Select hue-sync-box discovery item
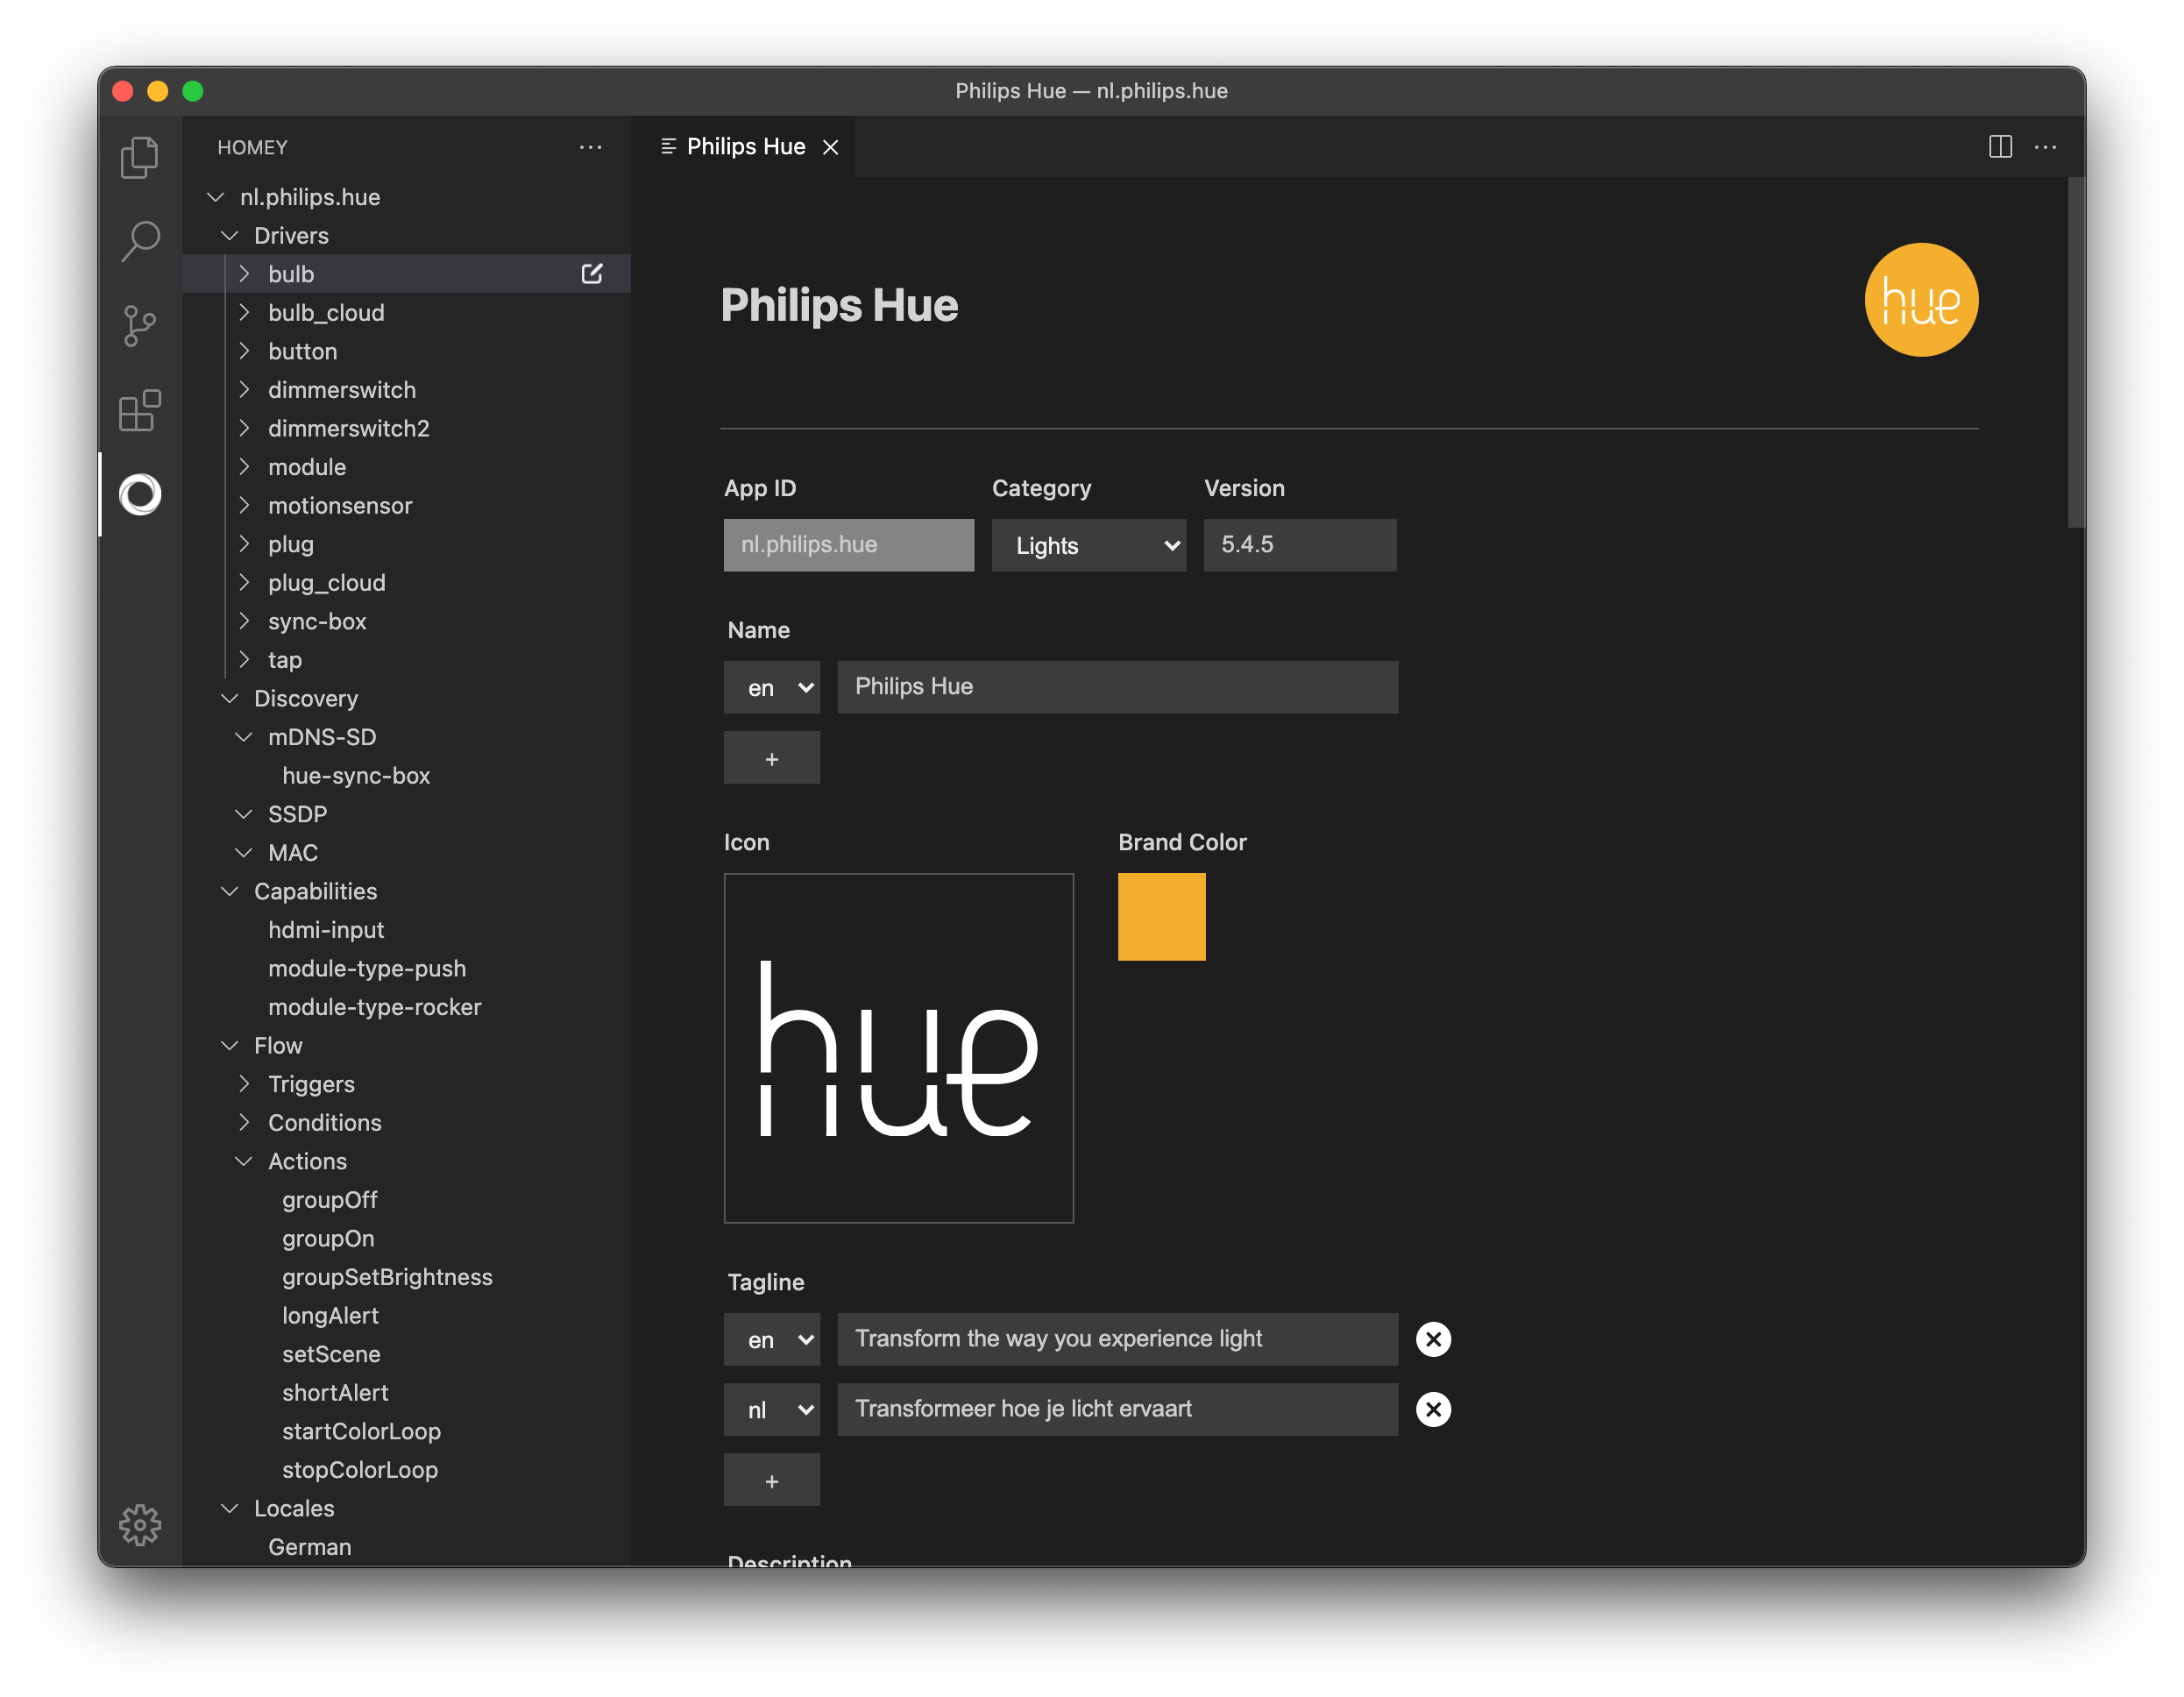Viewport: 2184px width, 1697px height. 356,776
